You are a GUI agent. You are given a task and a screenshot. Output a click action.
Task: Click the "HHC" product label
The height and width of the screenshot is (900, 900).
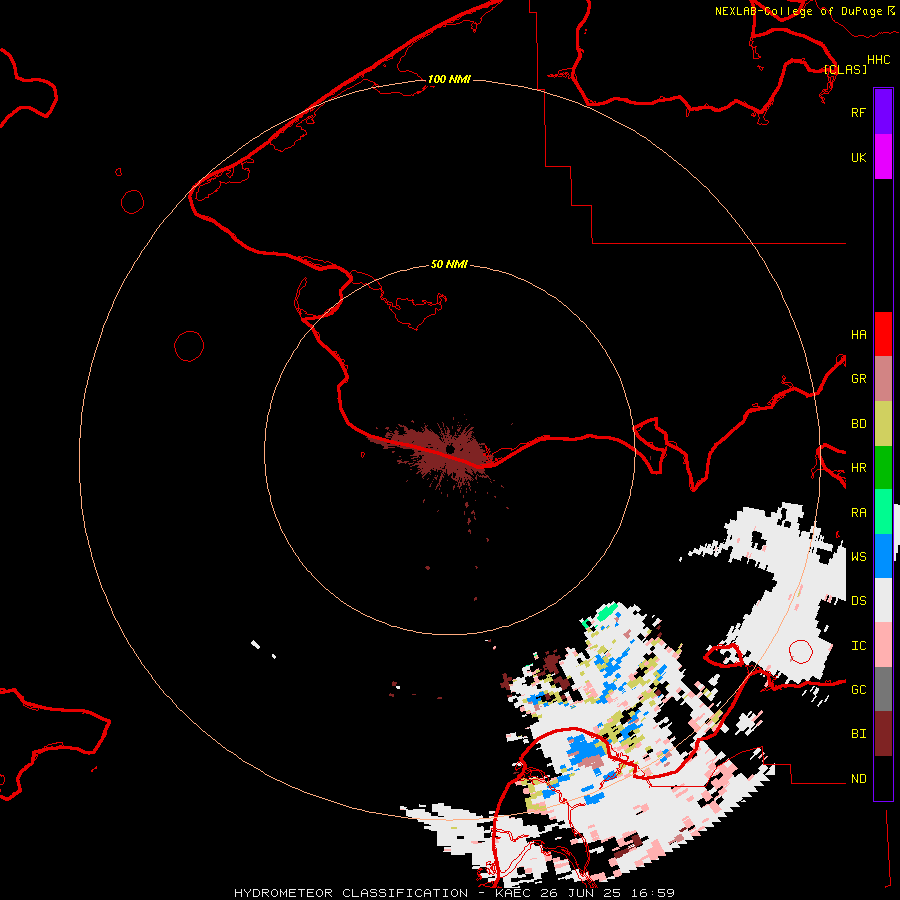[878, 59]
